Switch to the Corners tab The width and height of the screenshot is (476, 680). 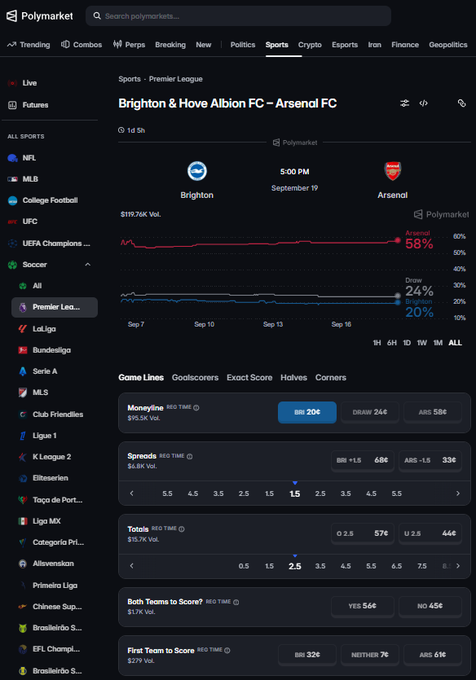(x=331, y=377)
